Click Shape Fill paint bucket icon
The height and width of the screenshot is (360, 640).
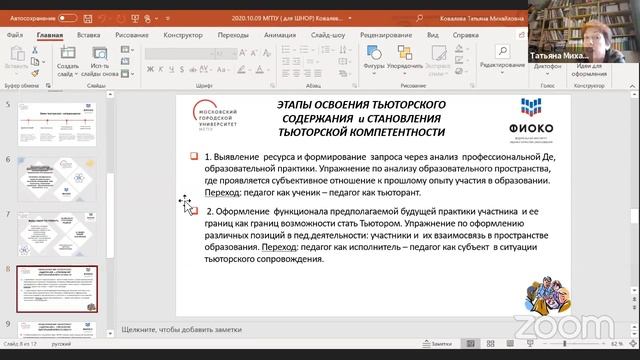459,49
